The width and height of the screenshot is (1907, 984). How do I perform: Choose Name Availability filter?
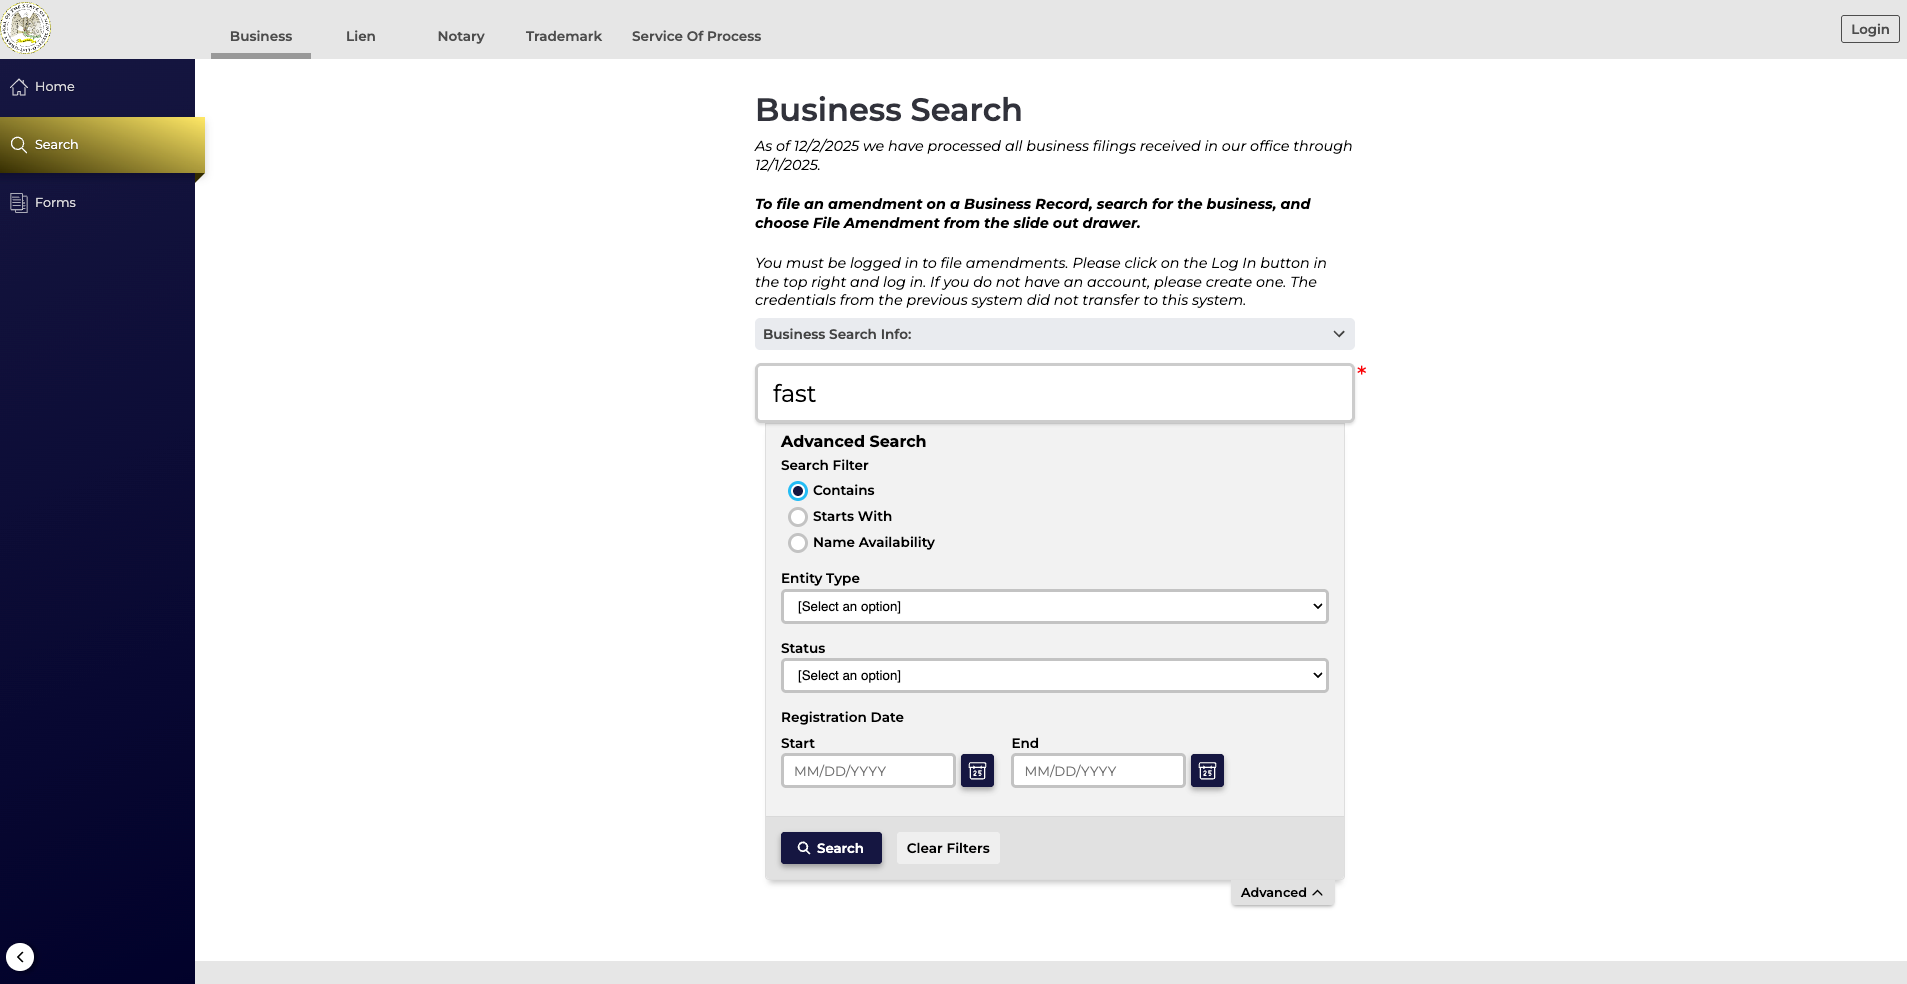[797, 542]
